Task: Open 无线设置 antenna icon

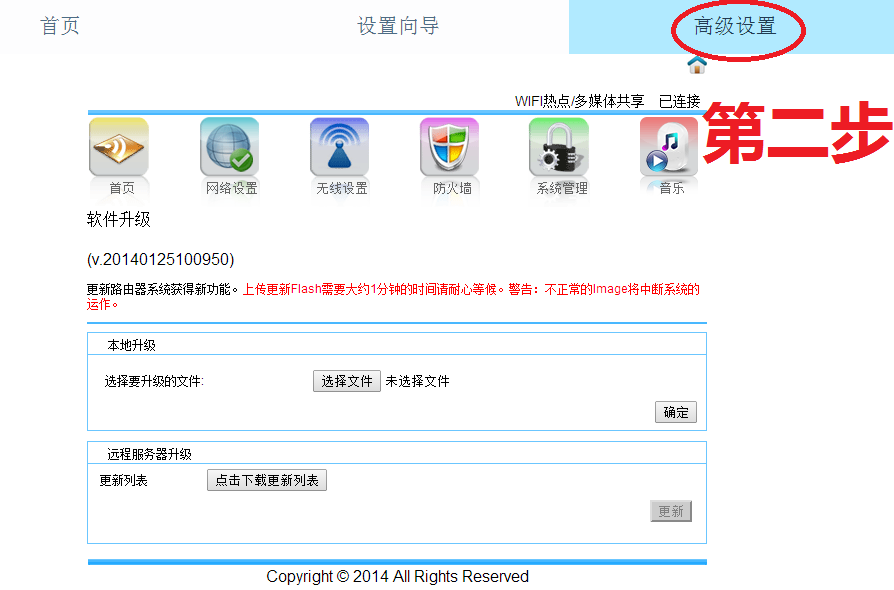Action: (x=340, y=148)
